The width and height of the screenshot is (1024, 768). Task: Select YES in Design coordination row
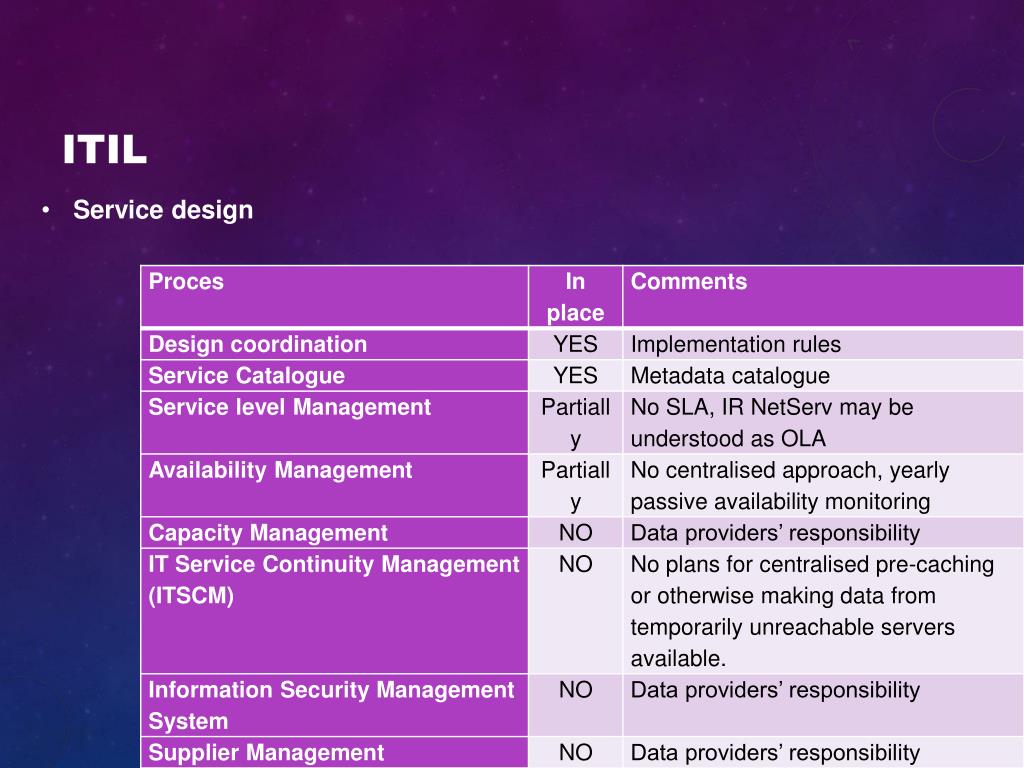[x=575, y=344]
